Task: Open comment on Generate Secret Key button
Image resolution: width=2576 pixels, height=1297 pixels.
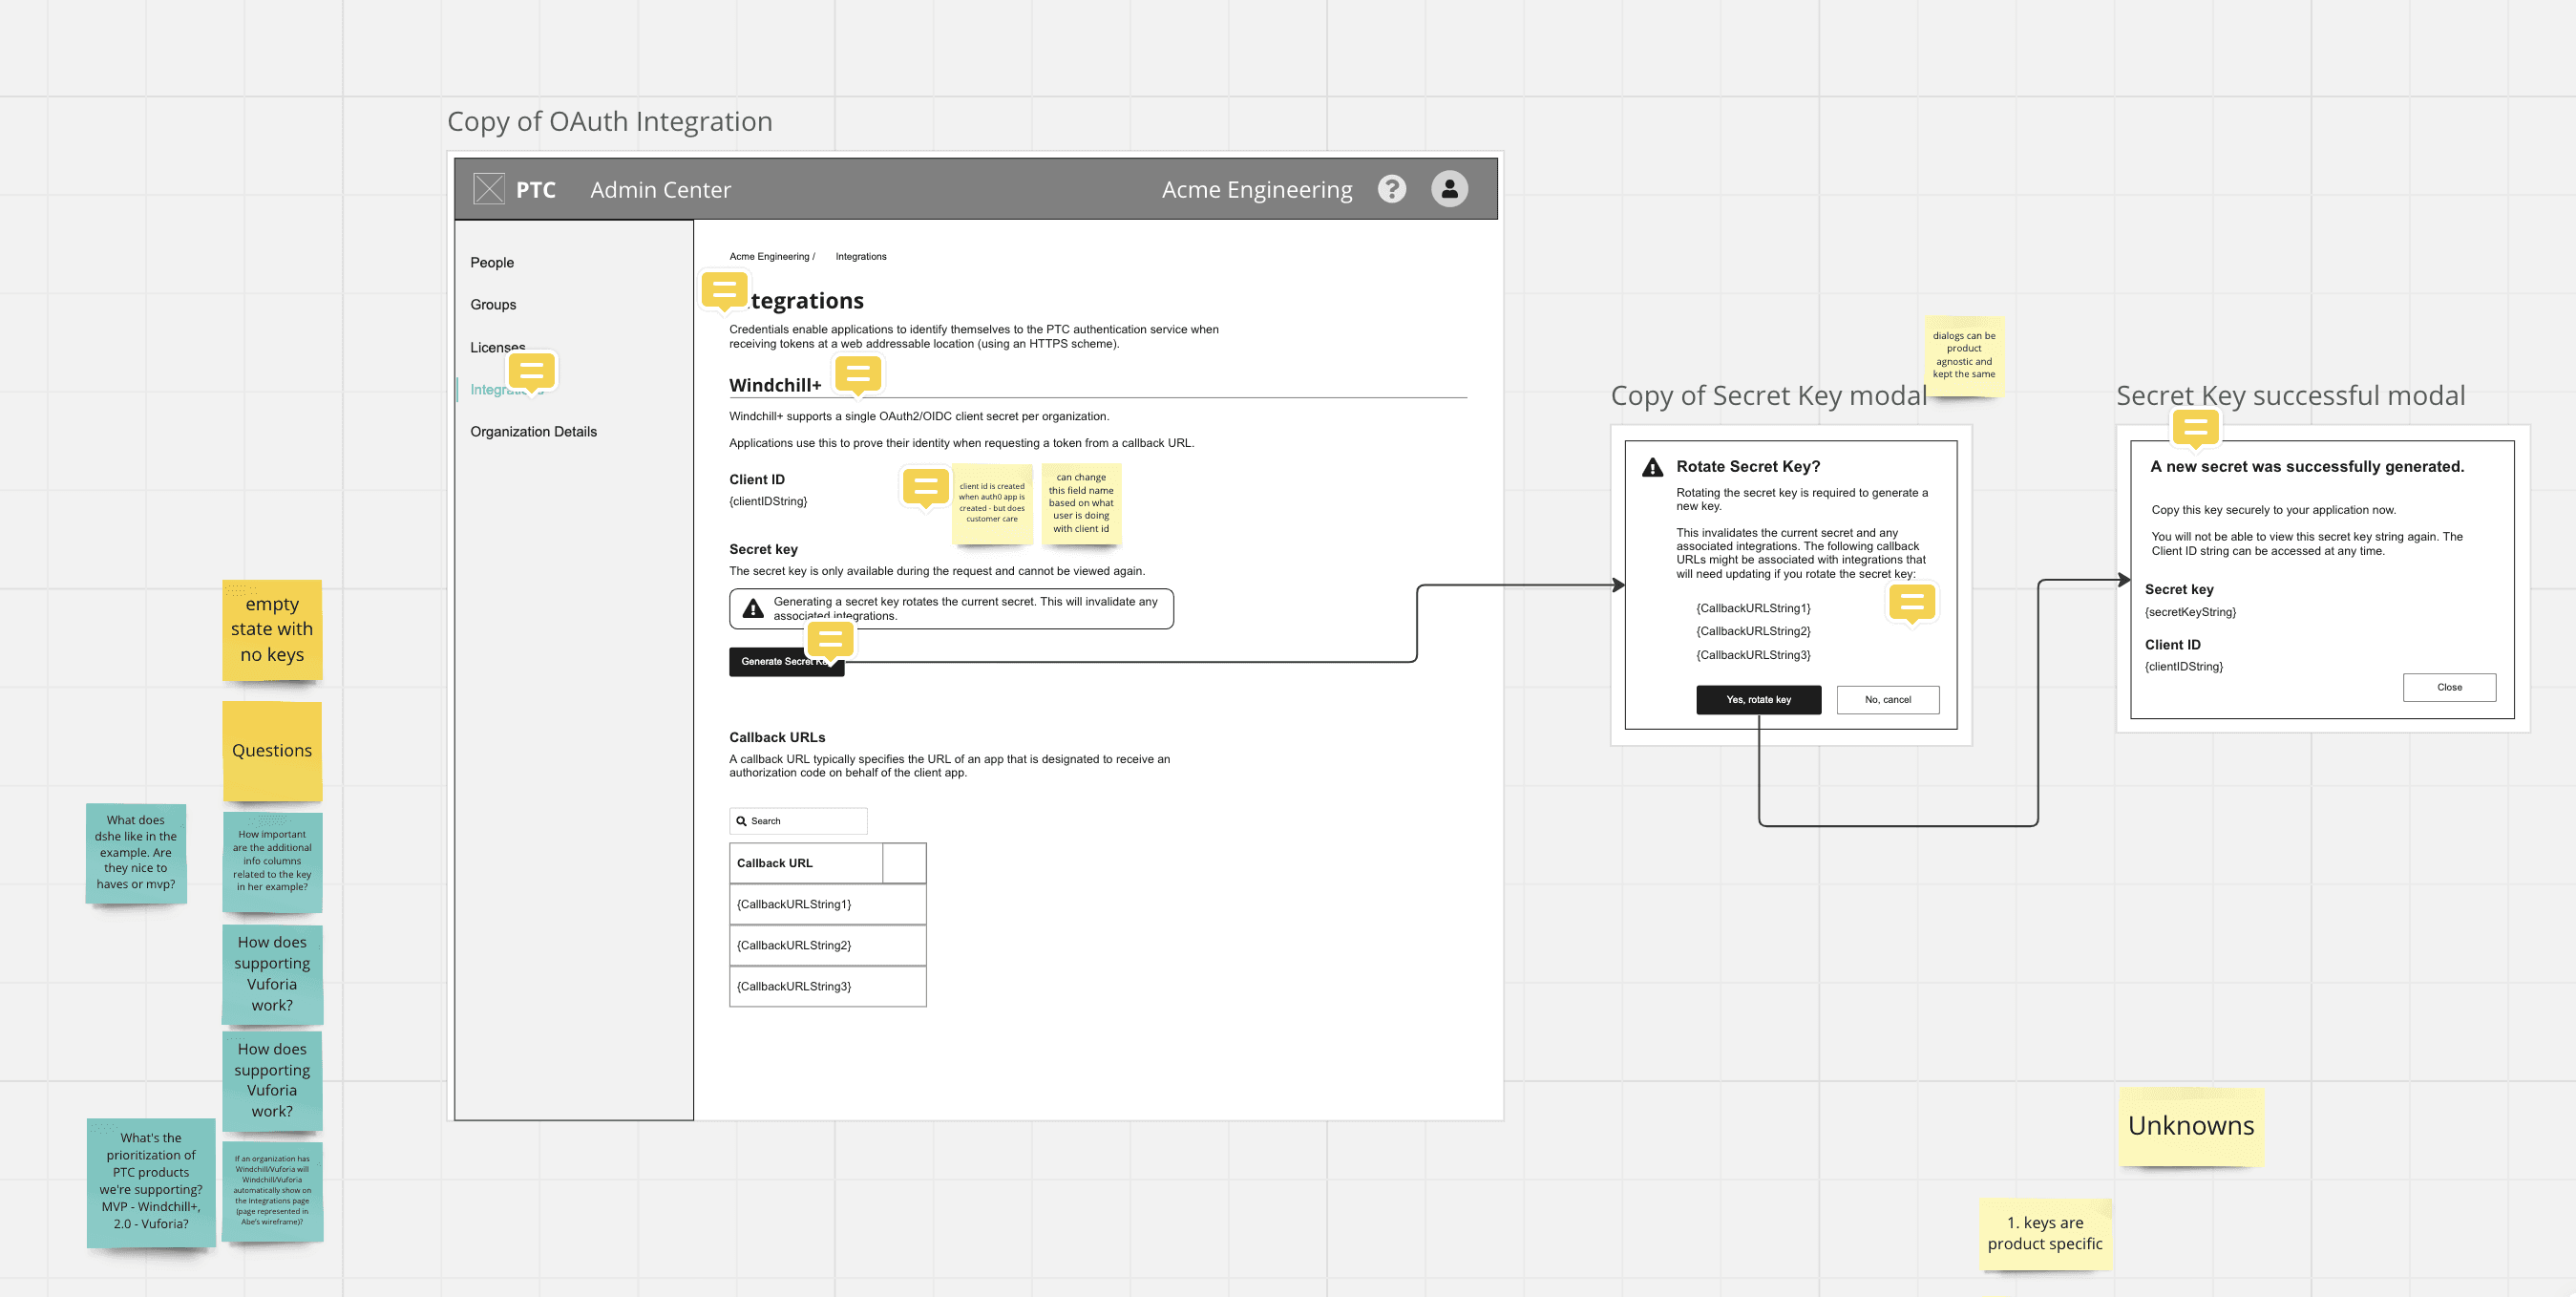Action: 830,640
